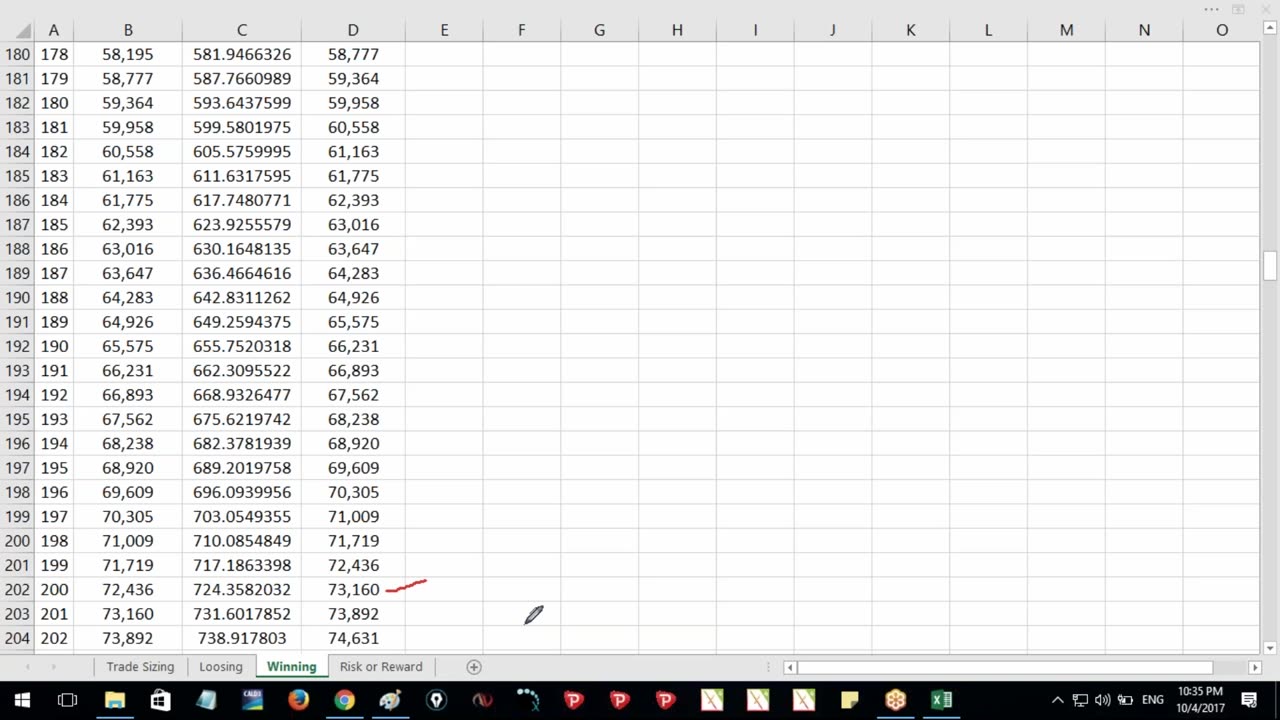Open the ribbon display options ellipsis
Image resolution: width=1280 pixels, height=720 pixels.
(x=1211, y=10)
